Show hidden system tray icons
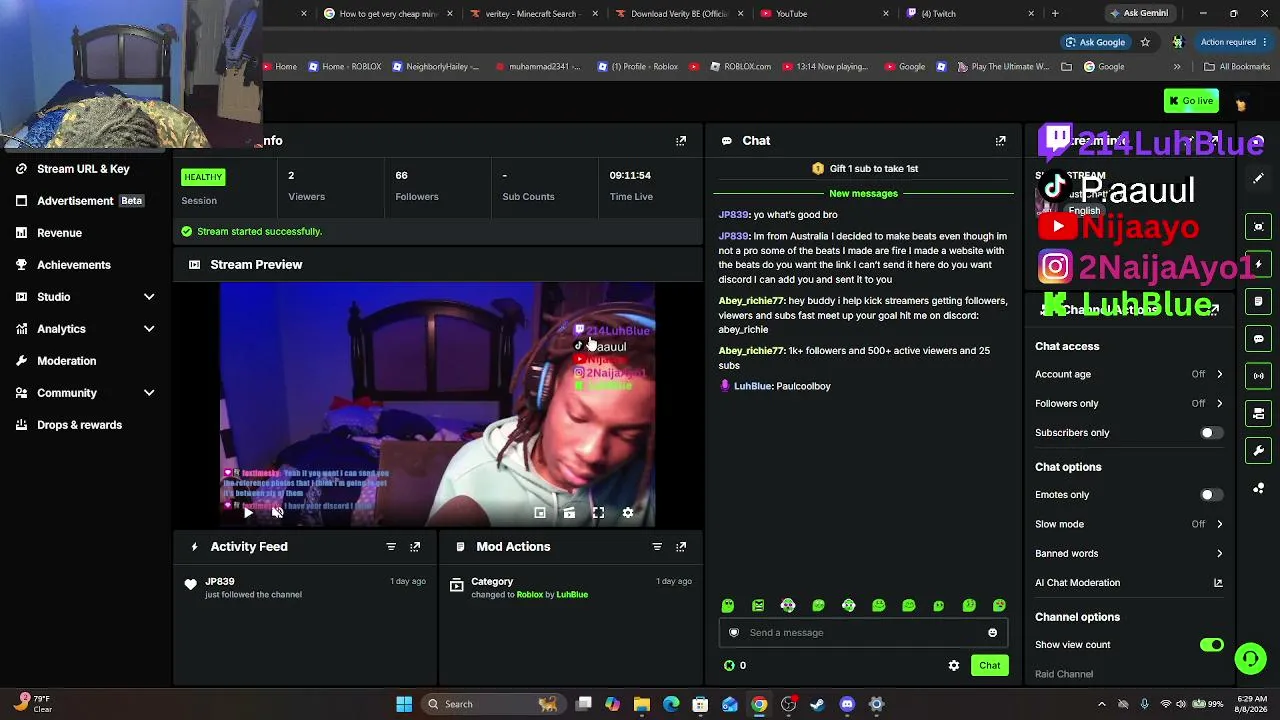Image resolution: width=1280 pixels, height=720 pixels. [x=1102, y=704]
